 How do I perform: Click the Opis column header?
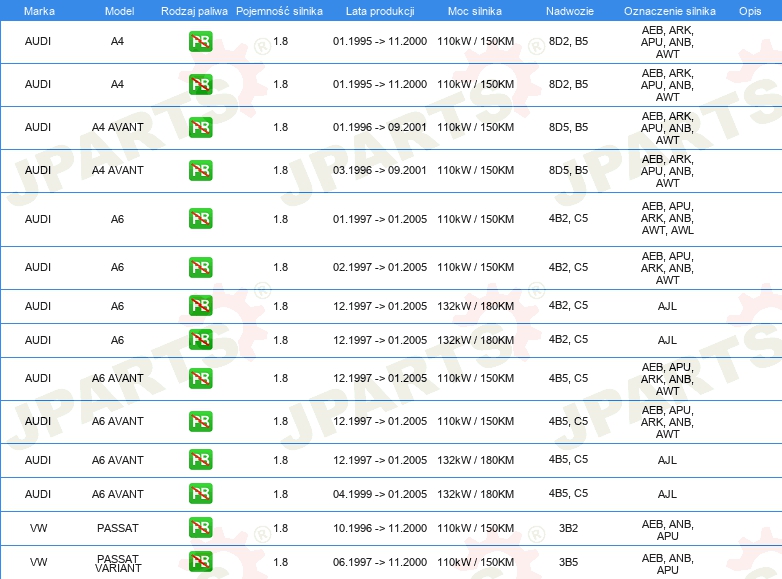(750, 11)
